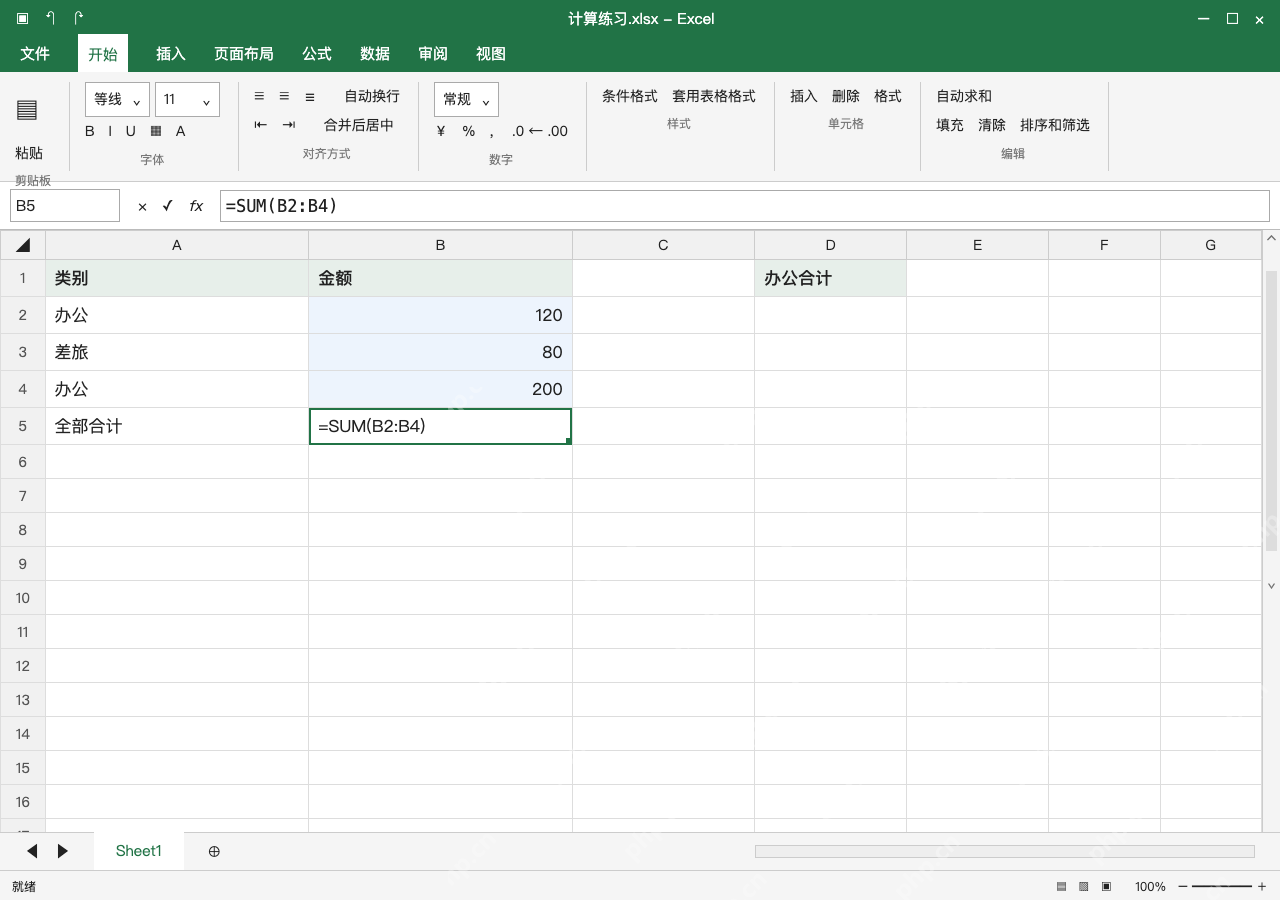Screen dimensions: 1280x900
Task: Increase indent in alignment group
Action: (289, 125)
